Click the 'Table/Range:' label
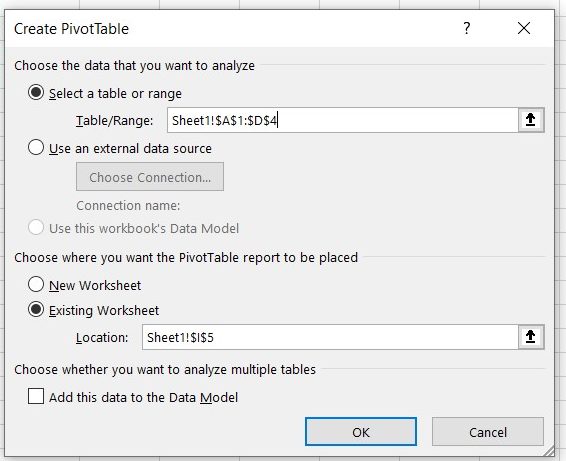This screenshot has height=461, width=566. point(114,121)
